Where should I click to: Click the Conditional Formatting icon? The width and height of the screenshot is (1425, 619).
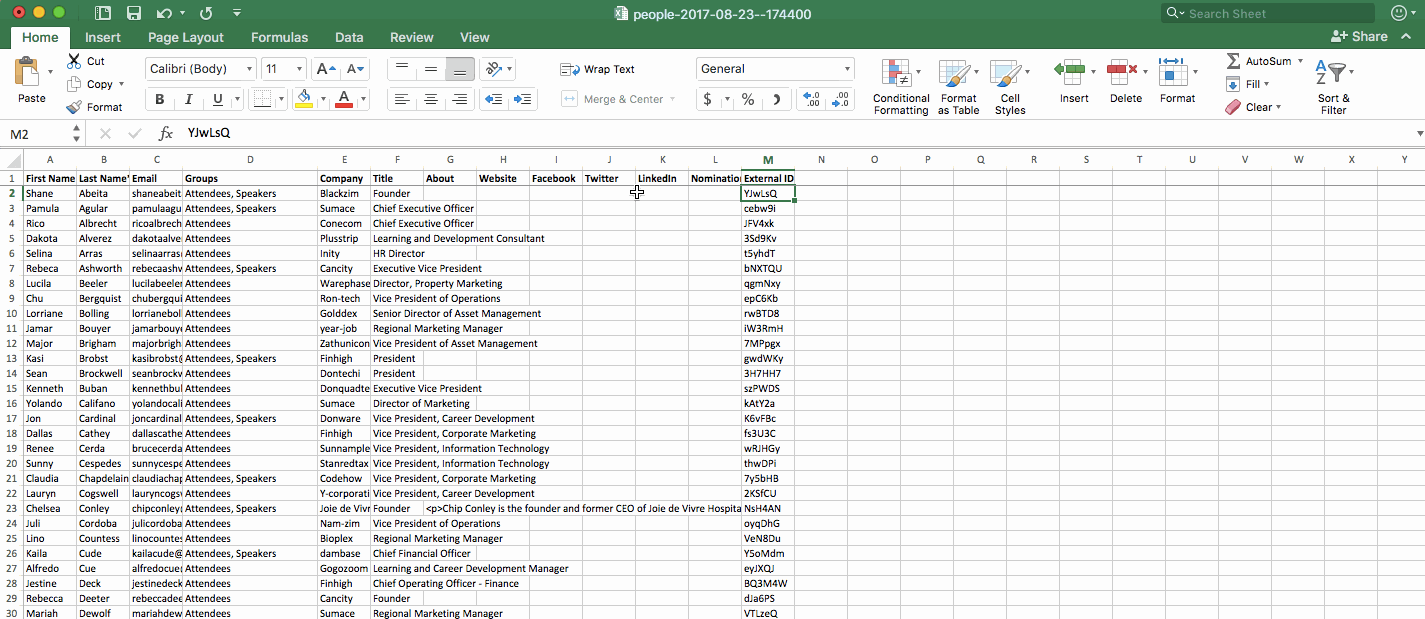pyautogui.click(x=896, y=73)
